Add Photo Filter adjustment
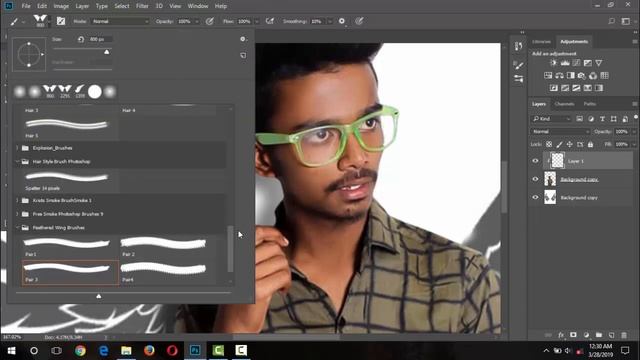The width and height of the screenshot is (640, 360). tap(582, 76)
